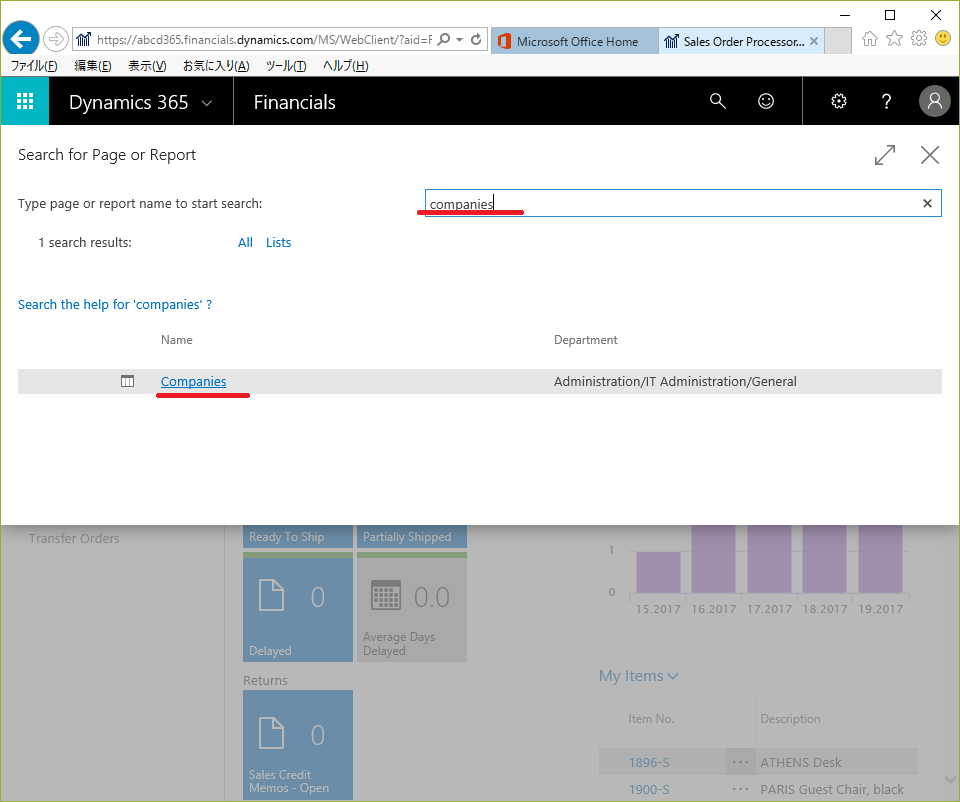Click the Delayed document tile

(x=298, y=607)
